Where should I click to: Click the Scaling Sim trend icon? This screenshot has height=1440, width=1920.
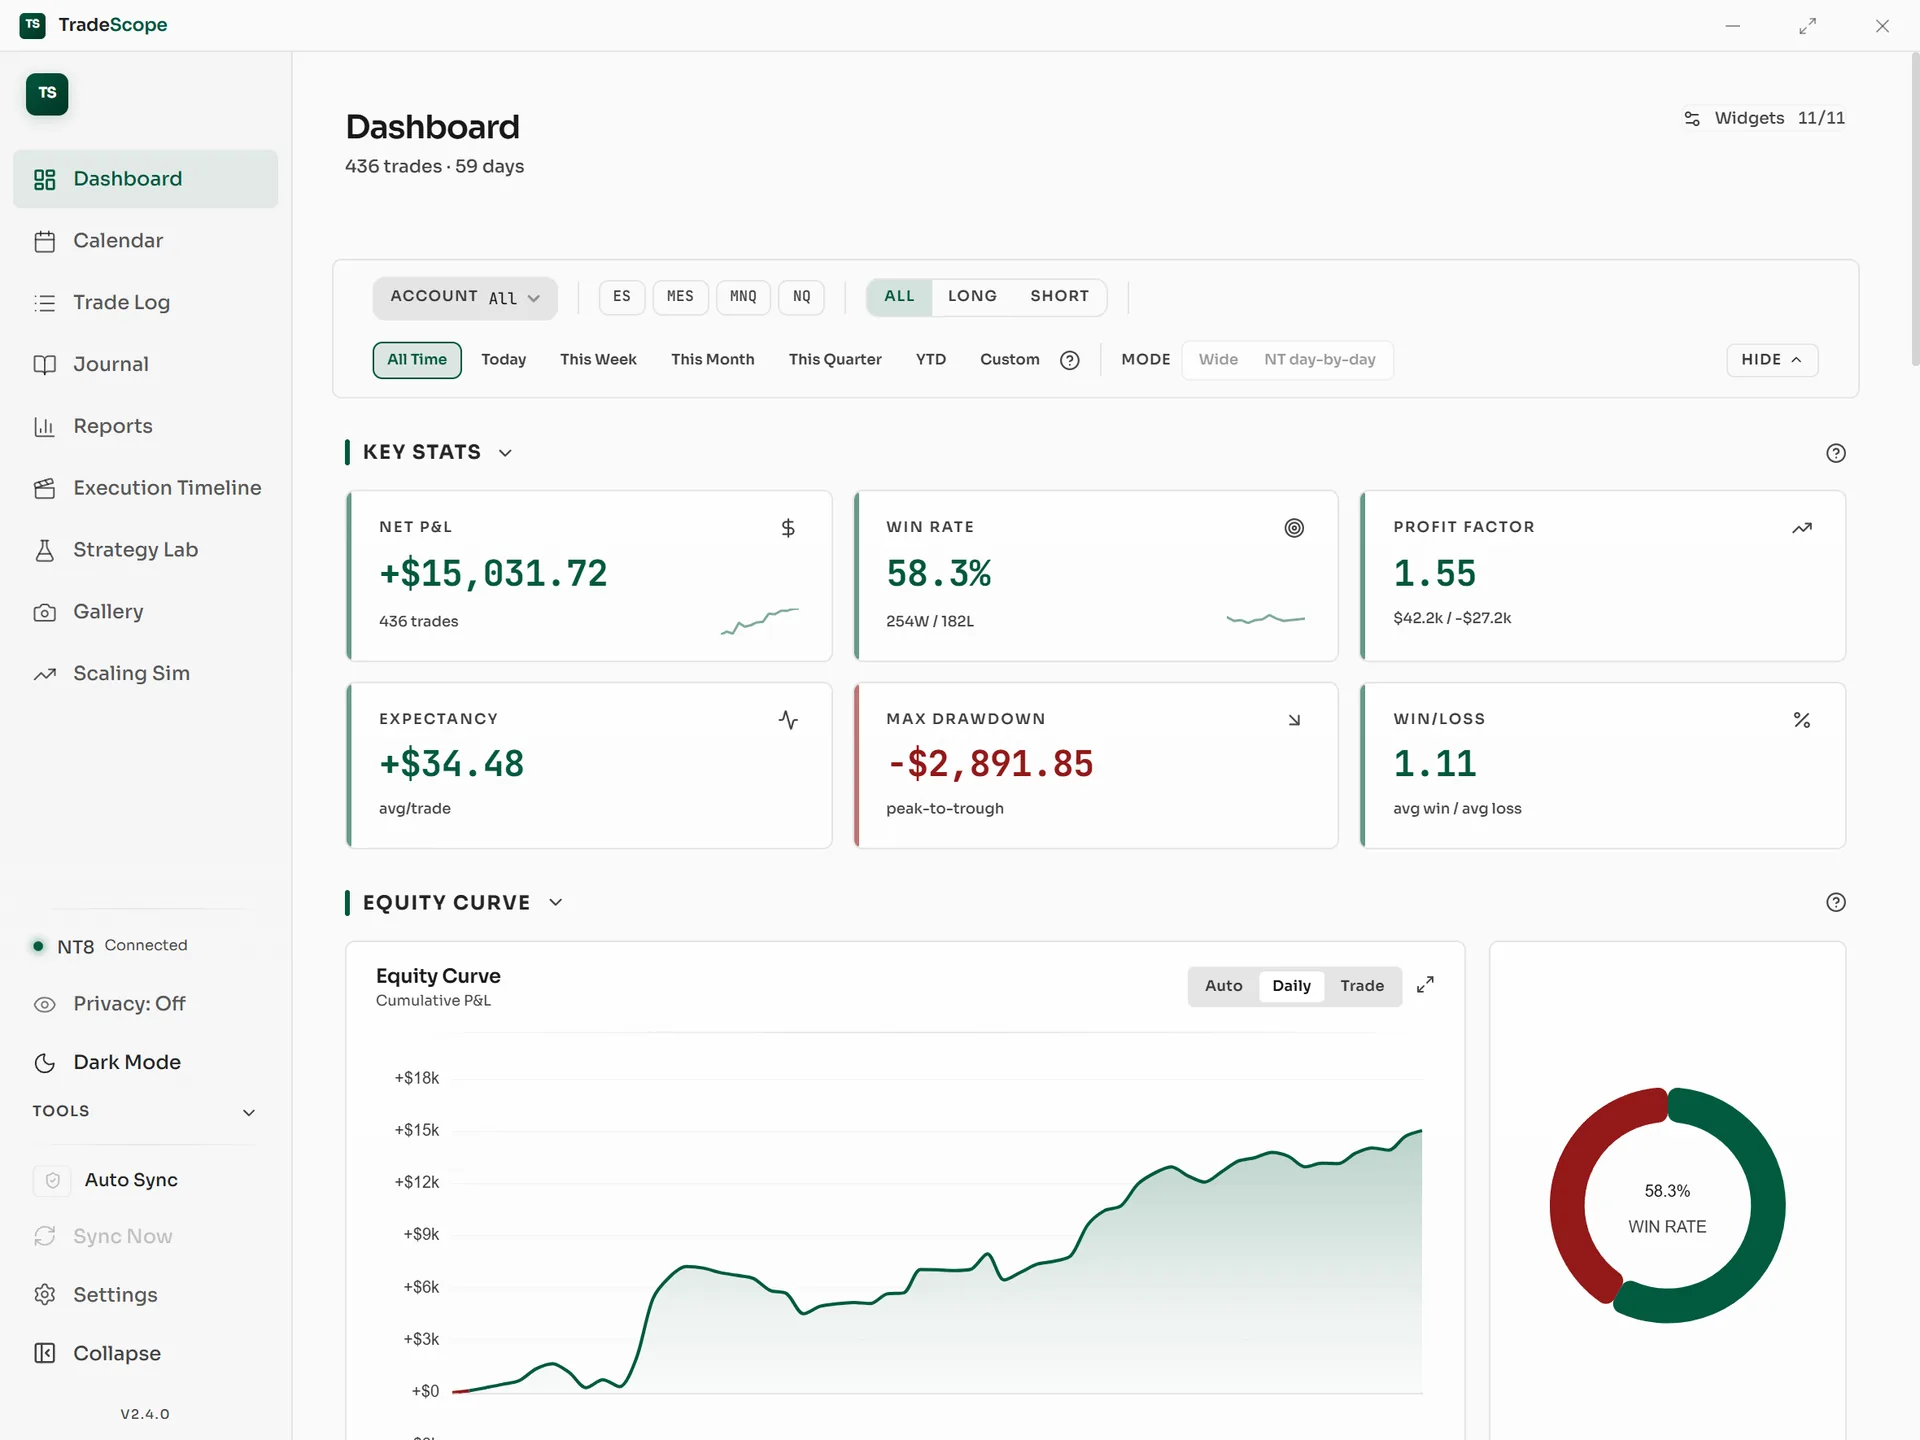pos(44,674)
